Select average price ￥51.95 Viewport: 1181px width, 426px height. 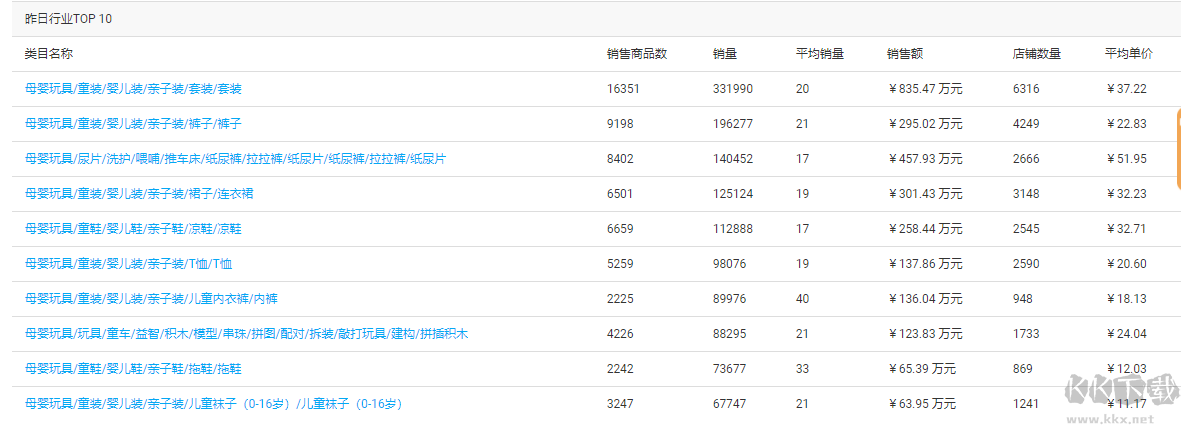click(1126, 159)
